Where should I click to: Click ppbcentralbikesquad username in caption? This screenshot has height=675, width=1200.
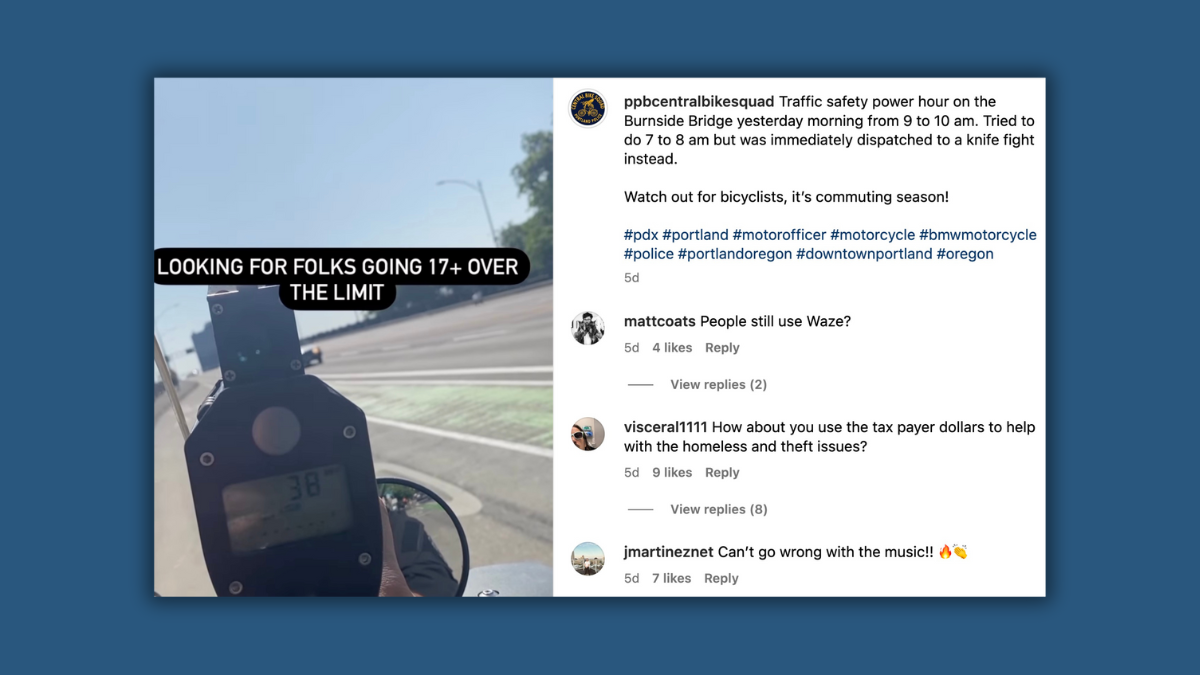pos(699,101)
